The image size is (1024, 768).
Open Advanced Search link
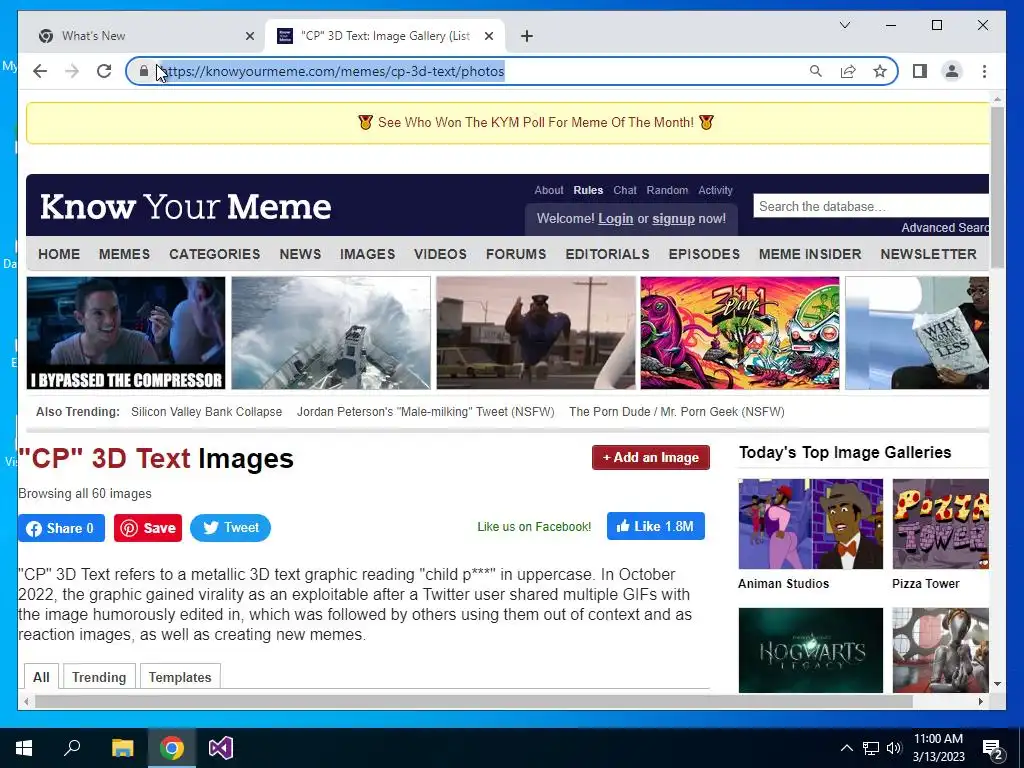click(945, 227)
